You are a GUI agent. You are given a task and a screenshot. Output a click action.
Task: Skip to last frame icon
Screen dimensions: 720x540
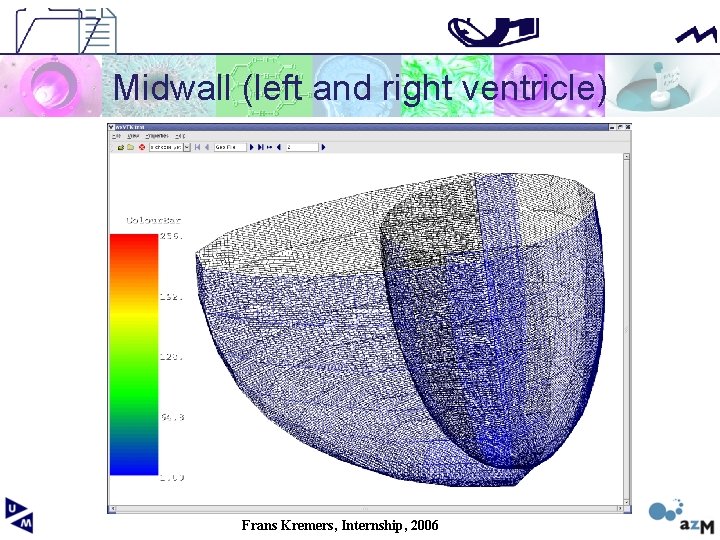(x=260, y=147)
